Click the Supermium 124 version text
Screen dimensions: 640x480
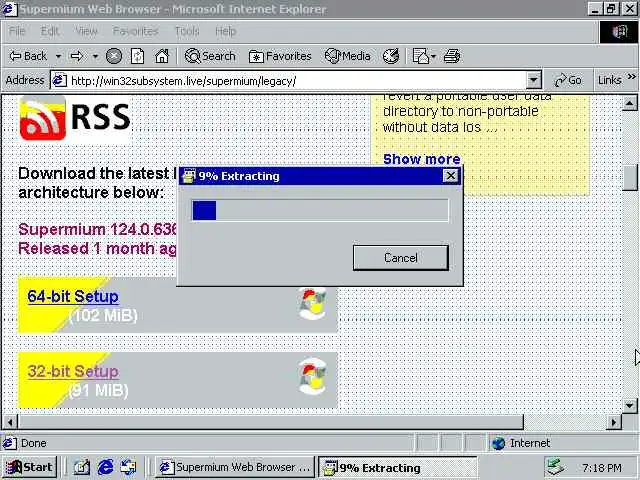[98, 229]
